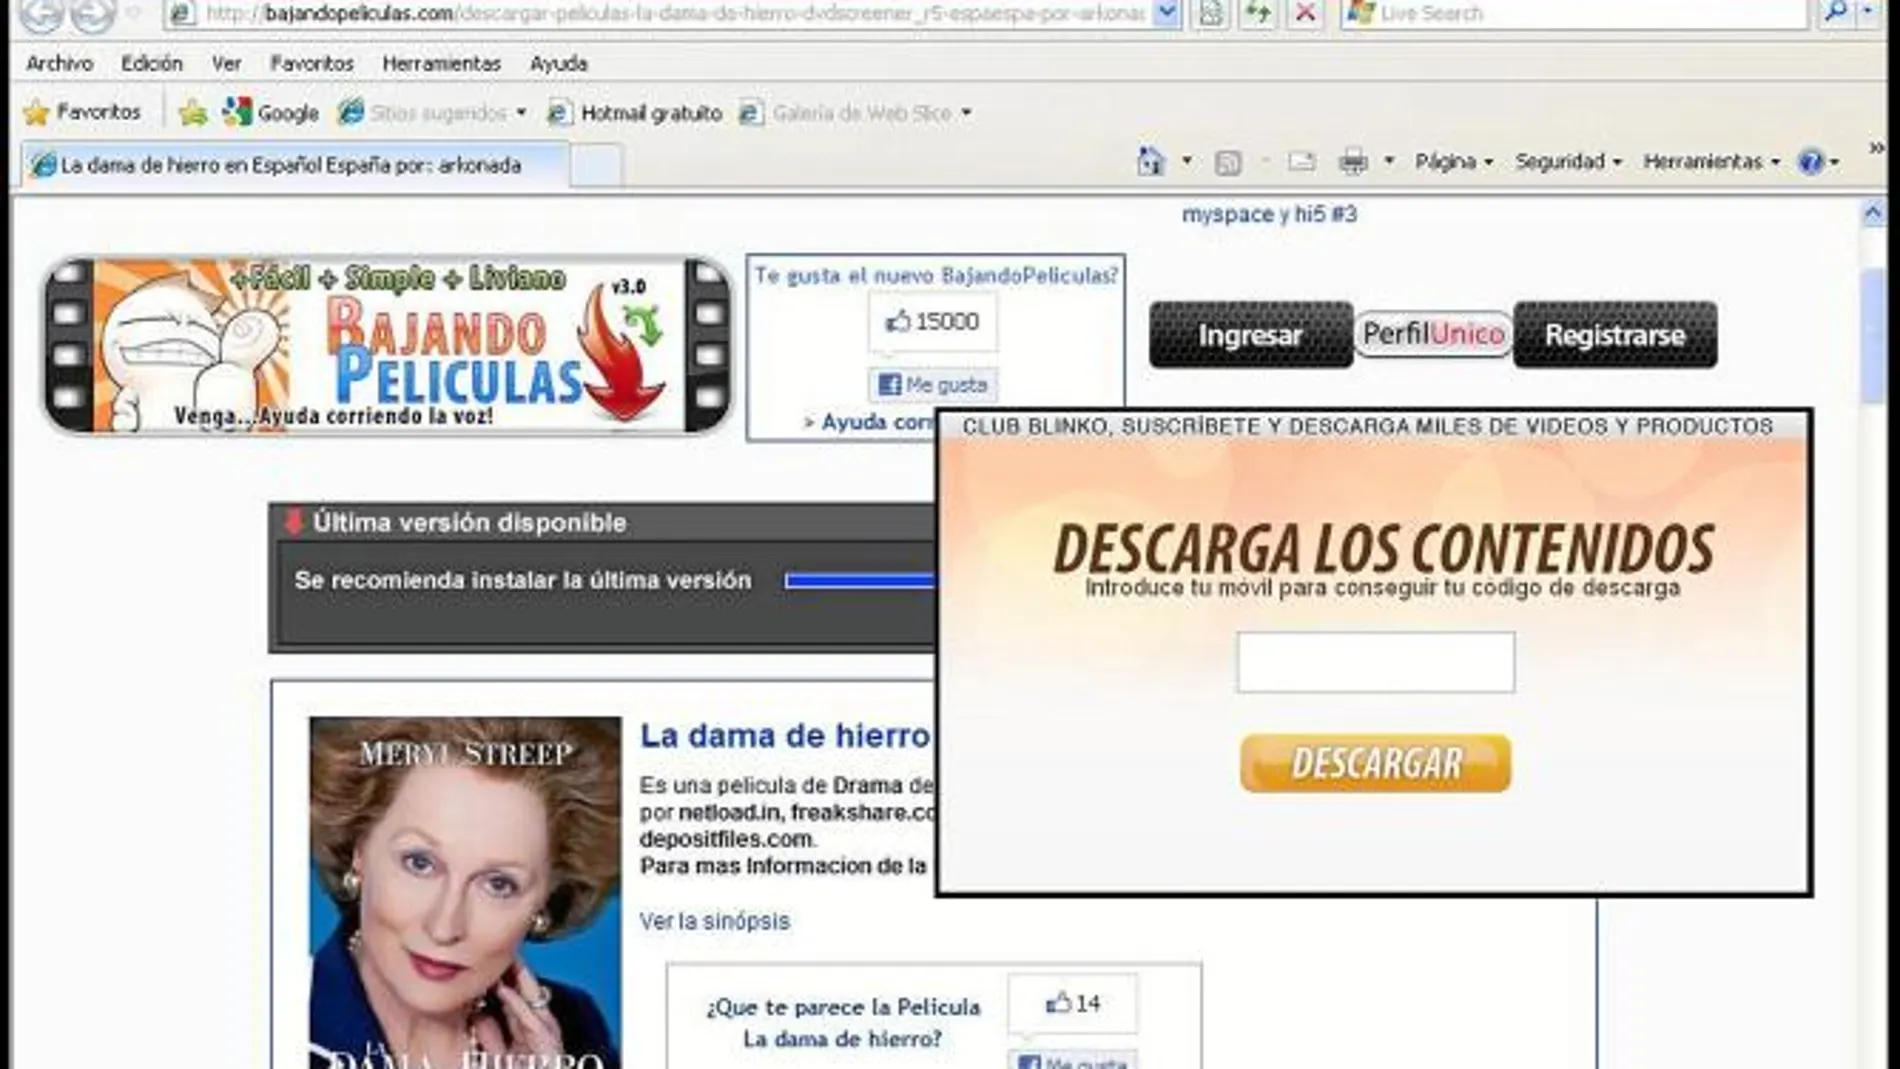Image resolution: width=1900 pixels, height=1069 pixels.
Task: Click the address bar URL field
Action: [658, 13]
